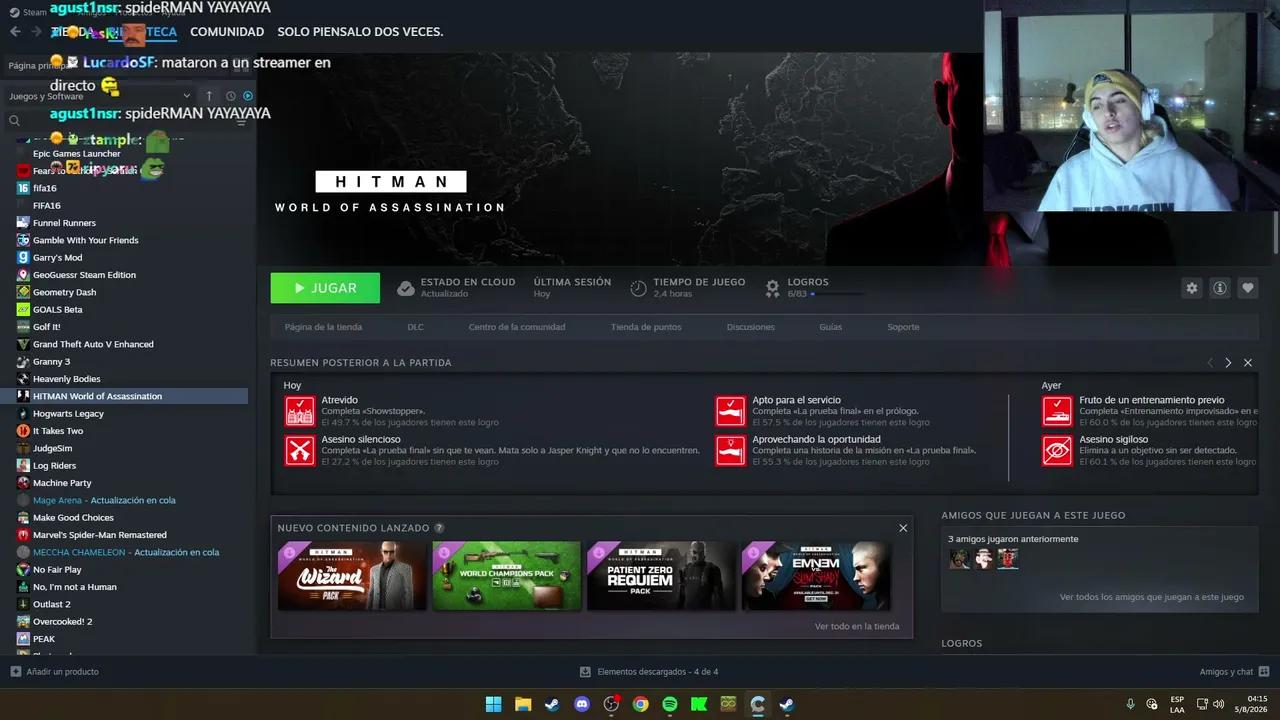
Task: Open Google Chrome from the taskbar
Action: (x=641, y=704)
